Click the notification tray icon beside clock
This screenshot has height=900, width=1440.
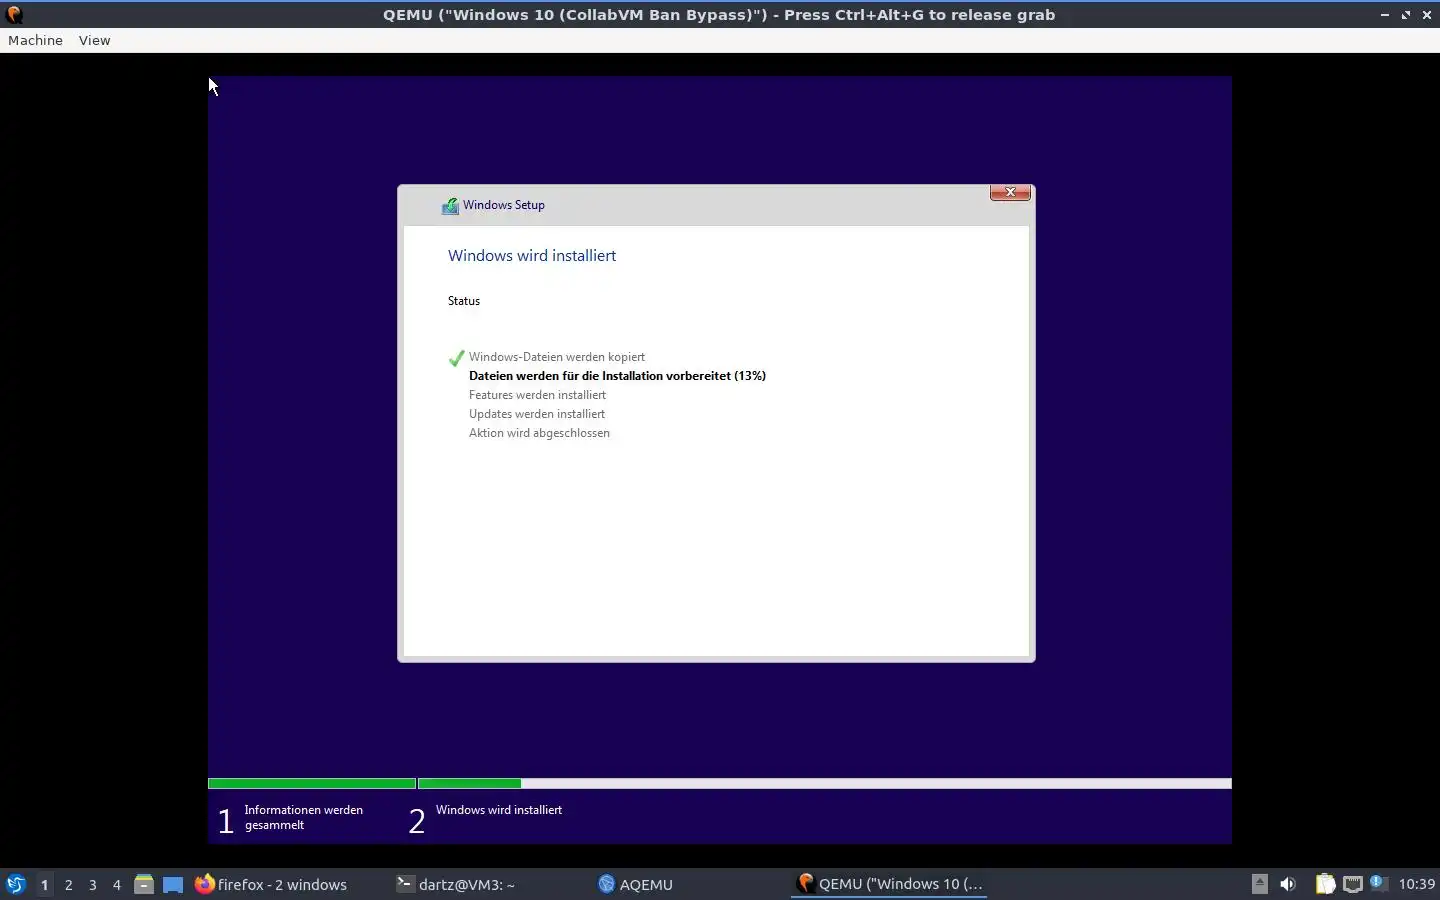(1378, 883)
